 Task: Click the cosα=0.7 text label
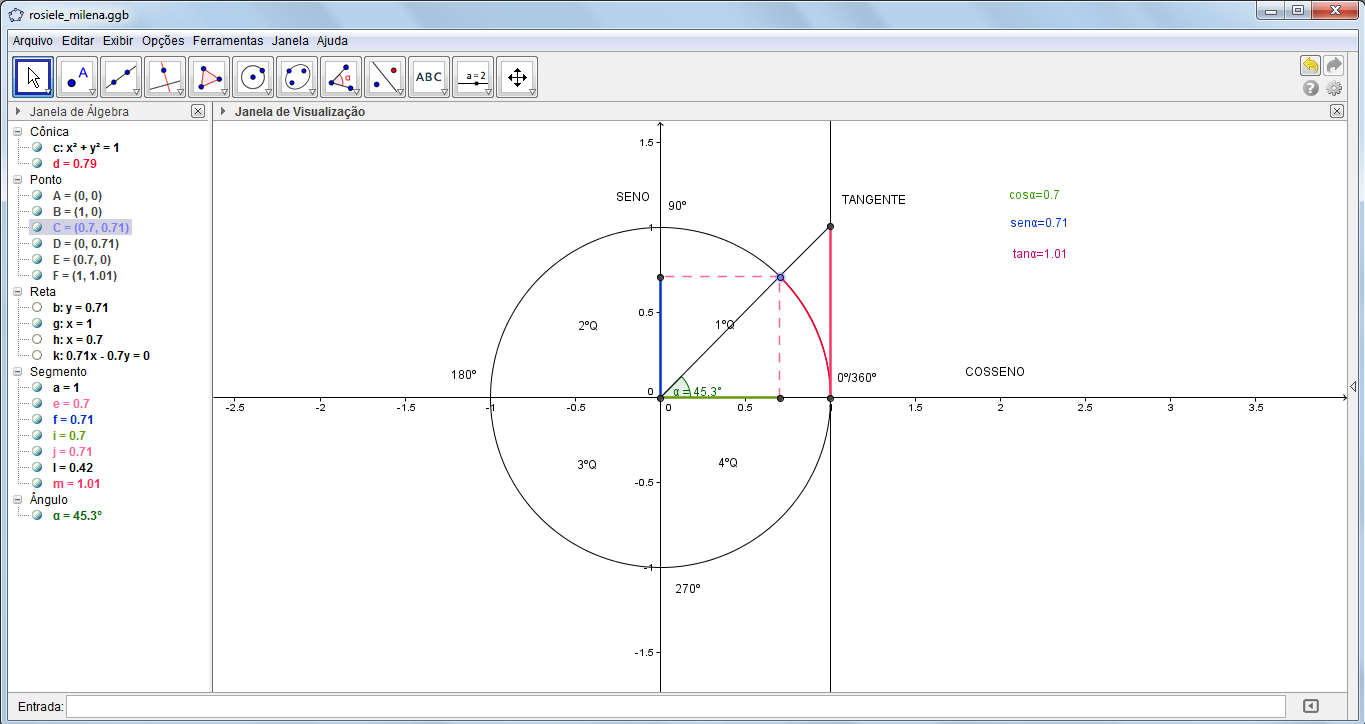tap(1034, 195)
